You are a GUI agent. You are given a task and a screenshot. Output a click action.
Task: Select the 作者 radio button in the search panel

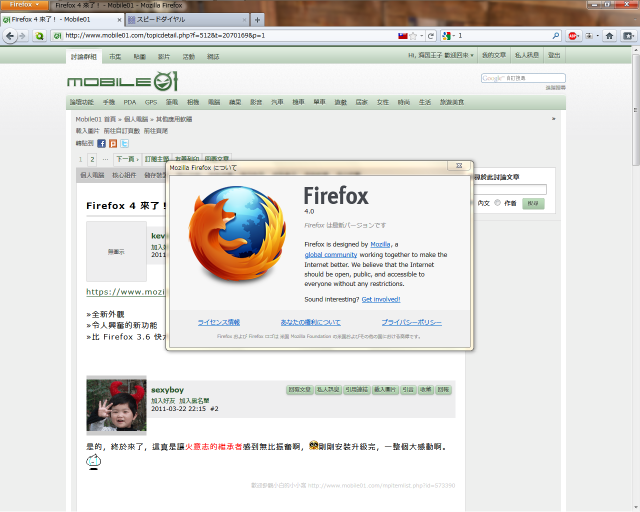pos(498,203)
